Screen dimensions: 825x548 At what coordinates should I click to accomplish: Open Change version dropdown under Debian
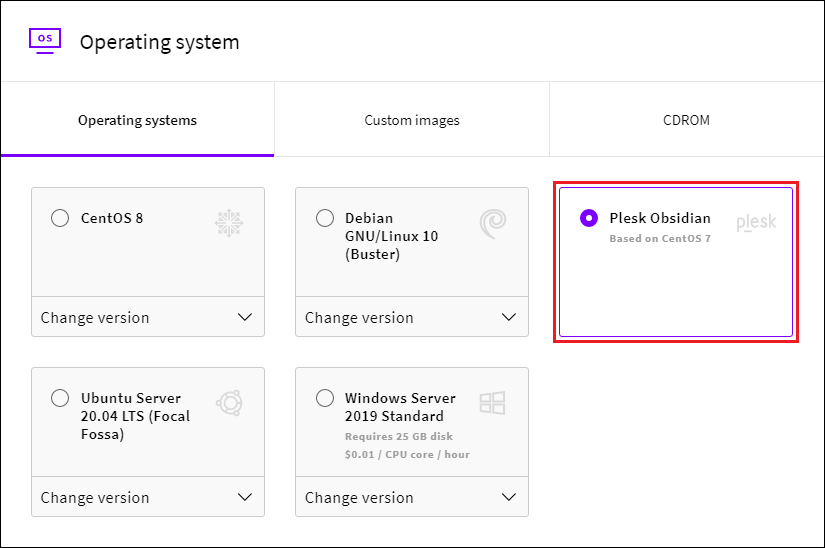tap(412, 317)
